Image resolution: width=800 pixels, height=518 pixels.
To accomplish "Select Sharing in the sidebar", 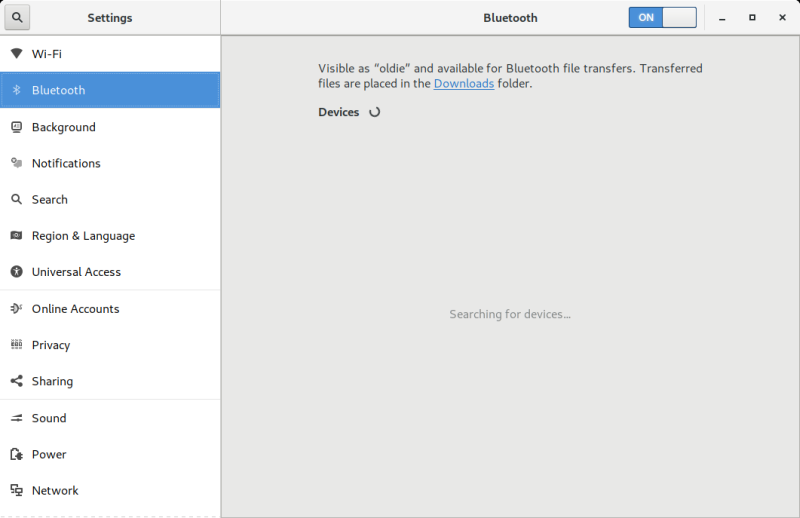I will pyautogui.click(x=110, y=381).
